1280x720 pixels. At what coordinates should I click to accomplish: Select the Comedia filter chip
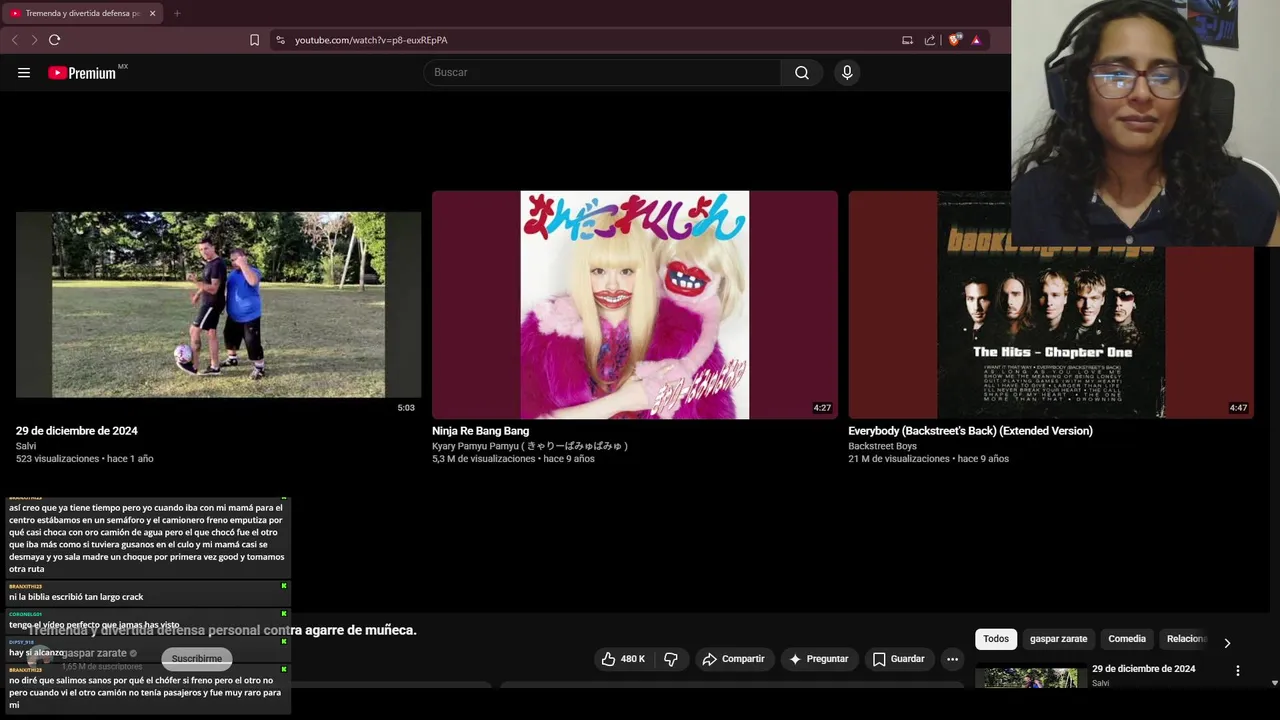click(x=1127, y=639)
